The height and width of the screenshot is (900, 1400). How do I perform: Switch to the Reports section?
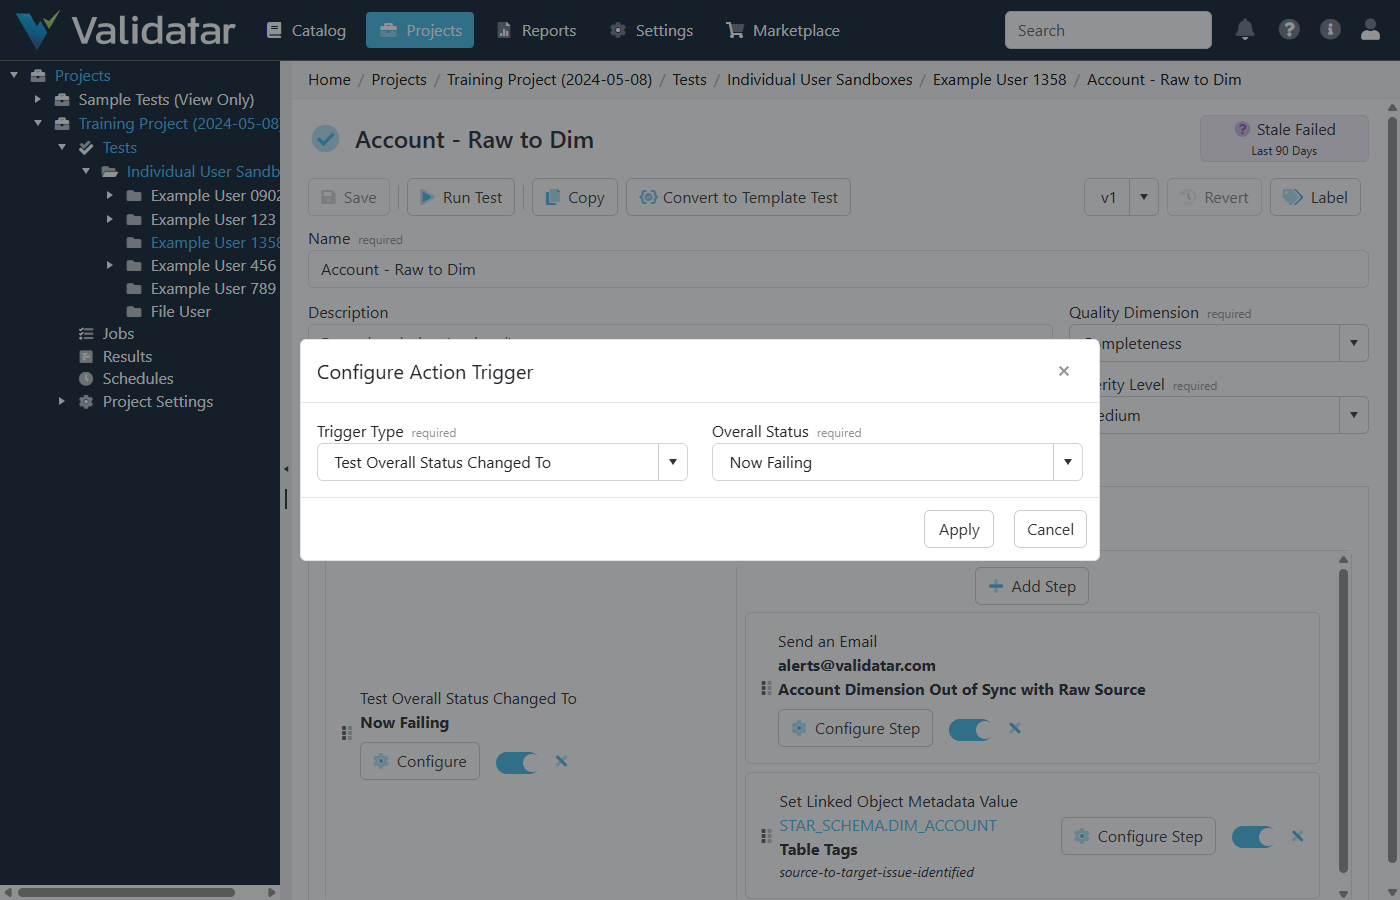click(x=536, y=30)
